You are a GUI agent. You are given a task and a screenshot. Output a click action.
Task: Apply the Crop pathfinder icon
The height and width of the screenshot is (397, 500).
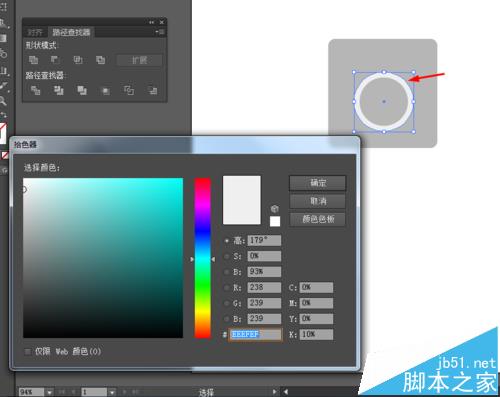(x=105, y=90)
